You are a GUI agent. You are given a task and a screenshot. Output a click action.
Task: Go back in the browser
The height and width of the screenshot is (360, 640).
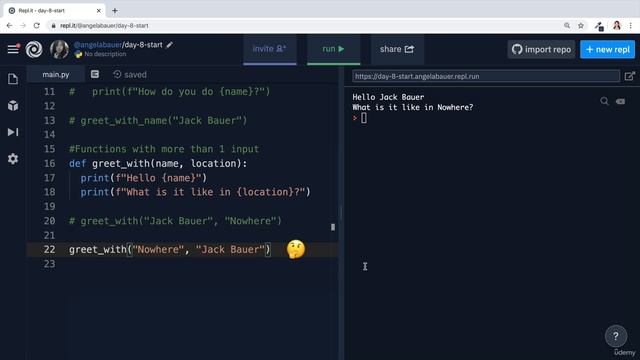coord(9,25)
